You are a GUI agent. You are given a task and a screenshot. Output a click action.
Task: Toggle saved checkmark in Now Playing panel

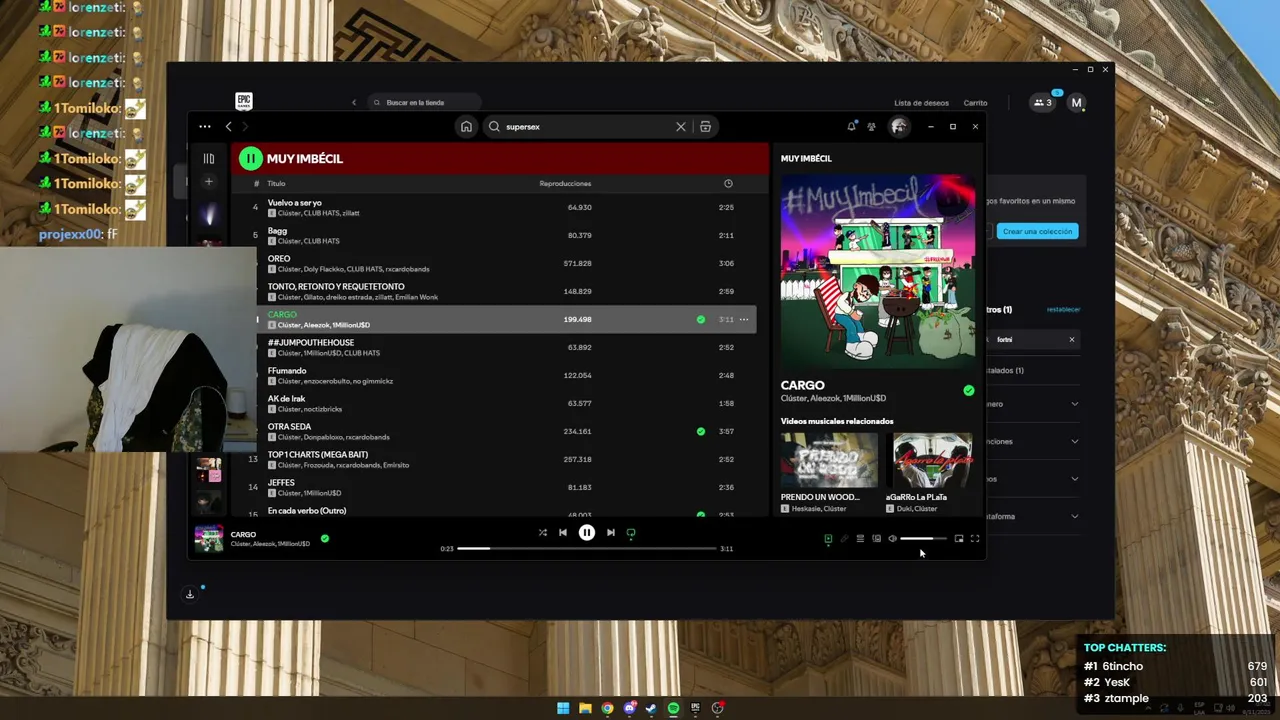tap(968, 391)
